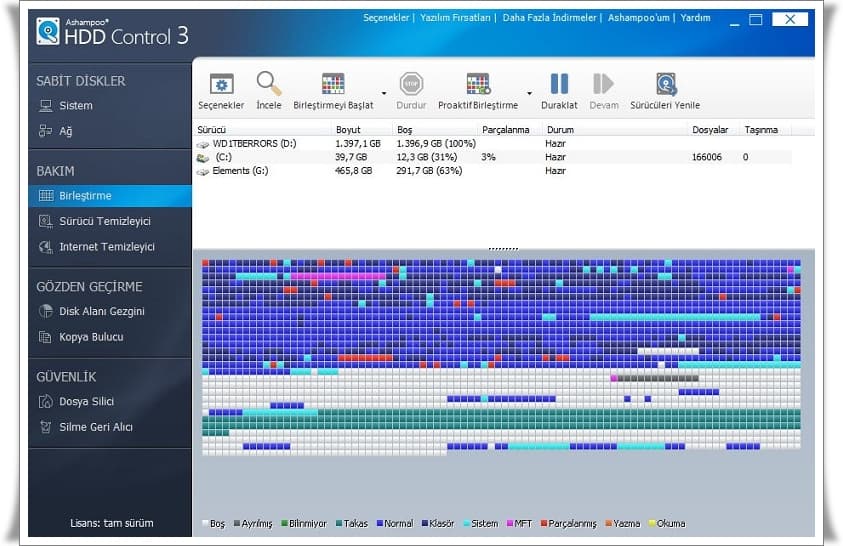Pause with the Duraklat icon

[x=559, y=84]
